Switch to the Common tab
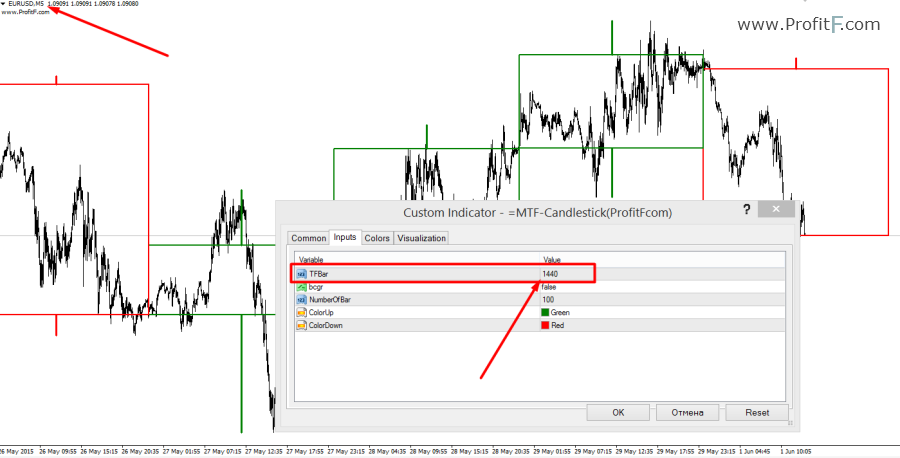 [309, 238]
